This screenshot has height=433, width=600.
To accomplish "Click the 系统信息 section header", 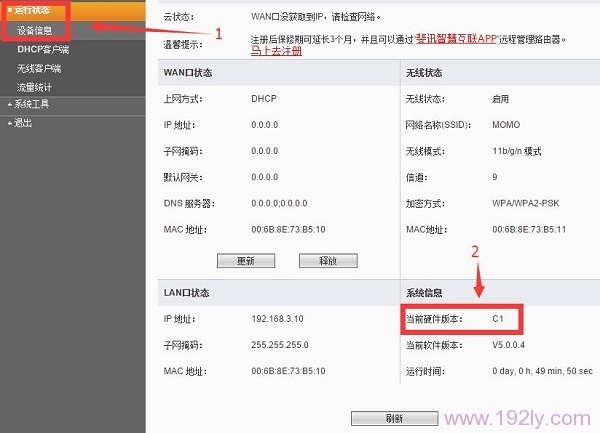I will click(428, 292).
